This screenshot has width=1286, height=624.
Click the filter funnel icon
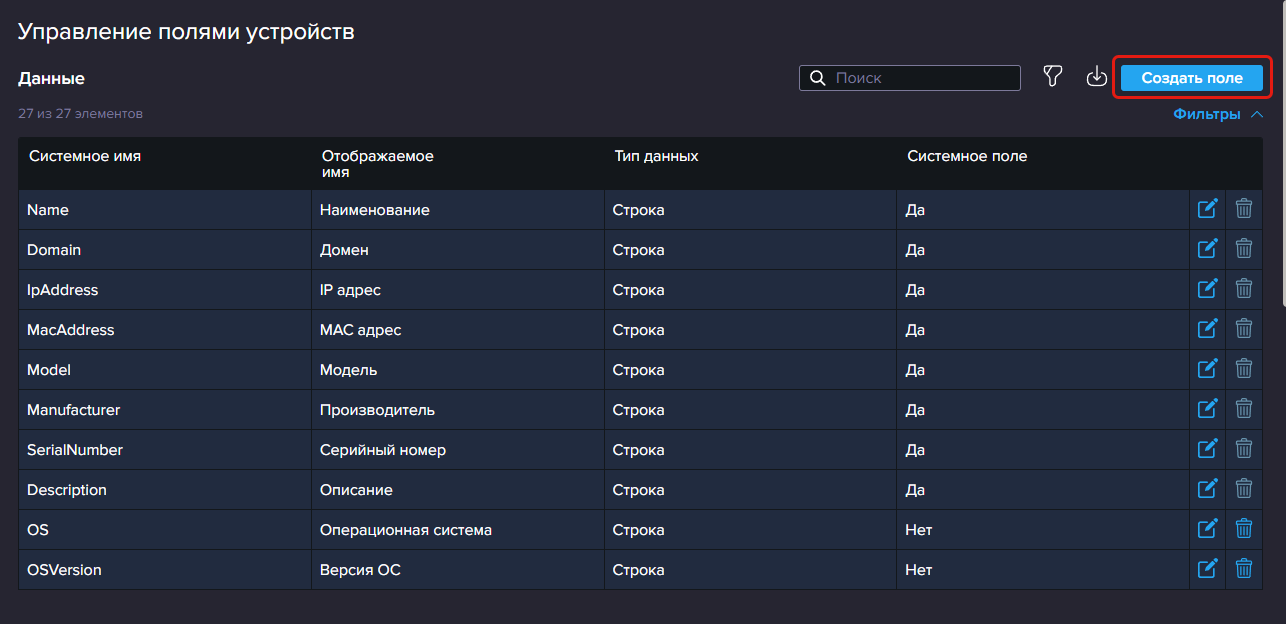click(x=1052, y=77)
